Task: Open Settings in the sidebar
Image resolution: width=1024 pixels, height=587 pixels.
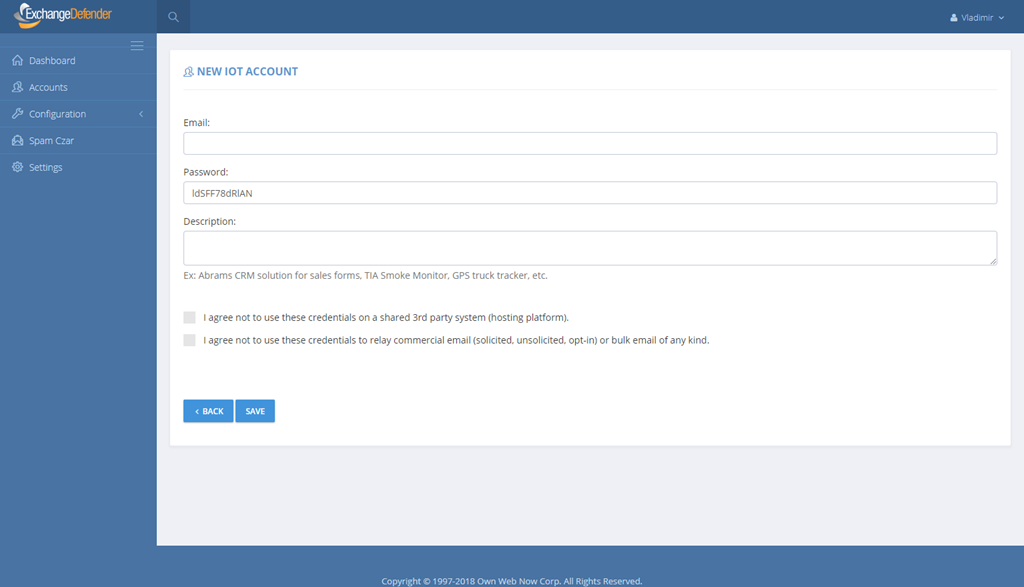Action: 78,168
